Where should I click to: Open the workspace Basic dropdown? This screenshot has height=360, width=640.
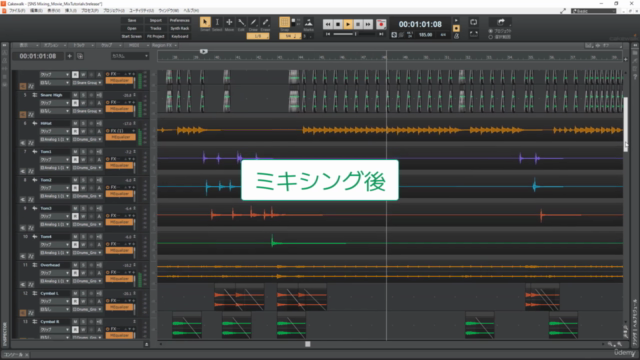593,11
